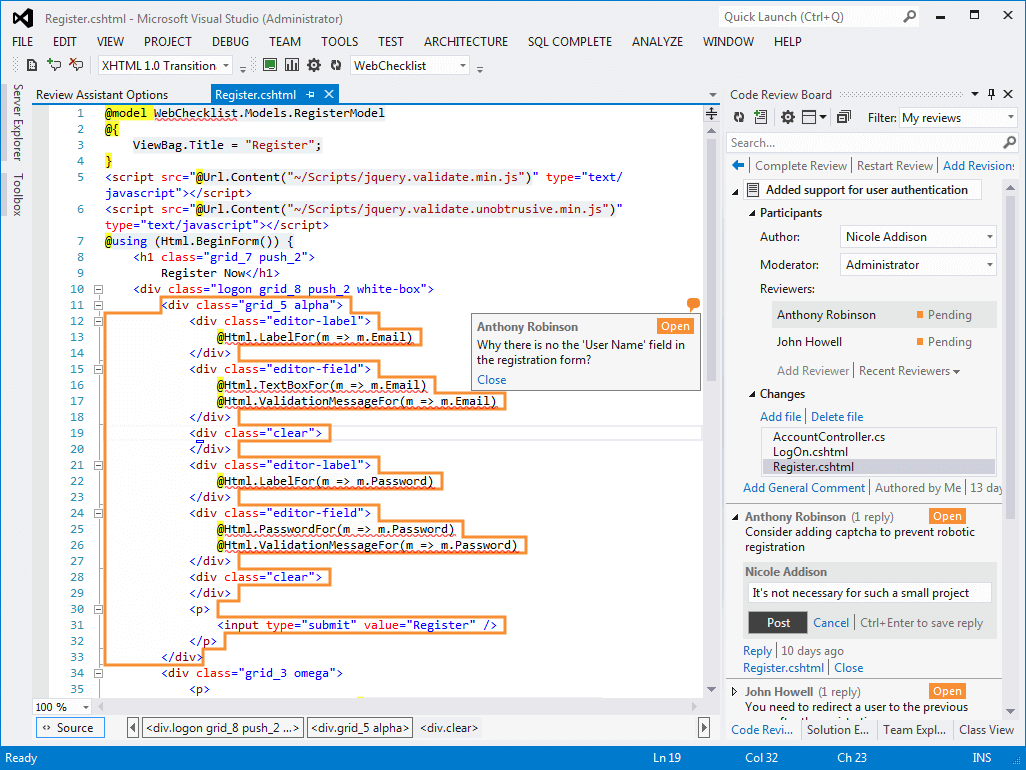Switch to Team Explorer bottom tab

click(914, 729)
